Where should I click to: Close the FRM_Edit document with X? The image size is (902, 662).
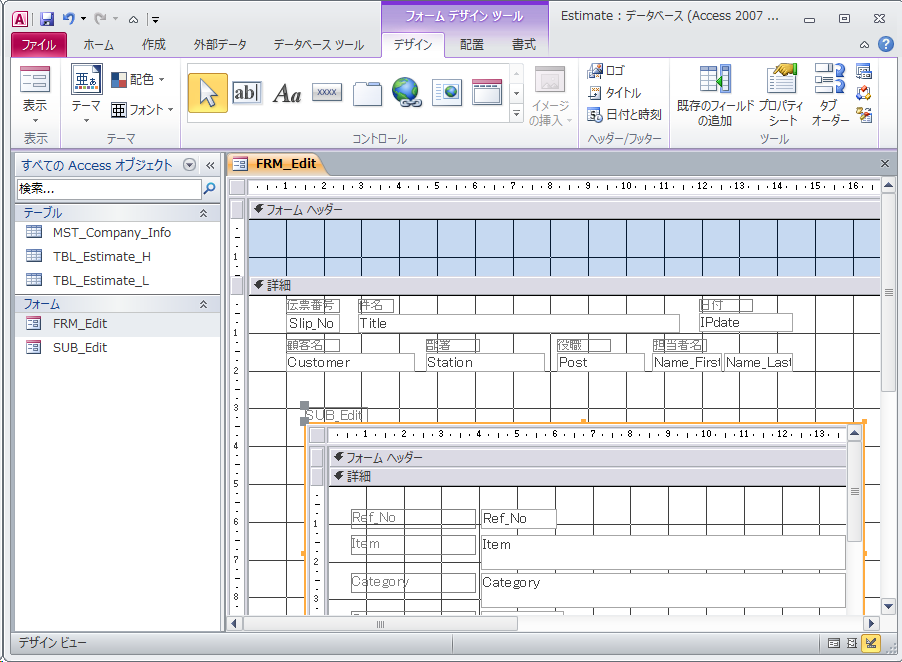[885, 164]
